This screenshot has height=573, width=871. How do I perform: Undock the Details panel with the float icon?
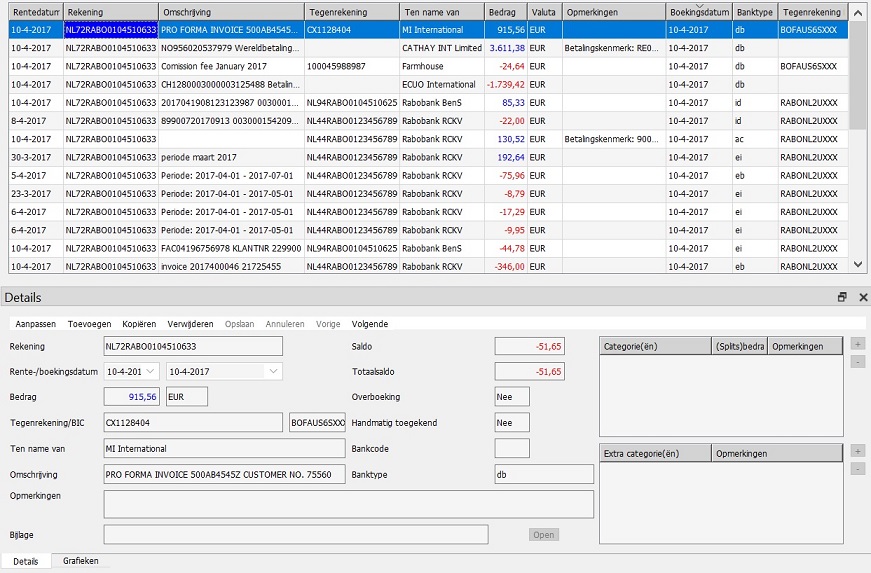pyautogui.click(x=842, y=297)
